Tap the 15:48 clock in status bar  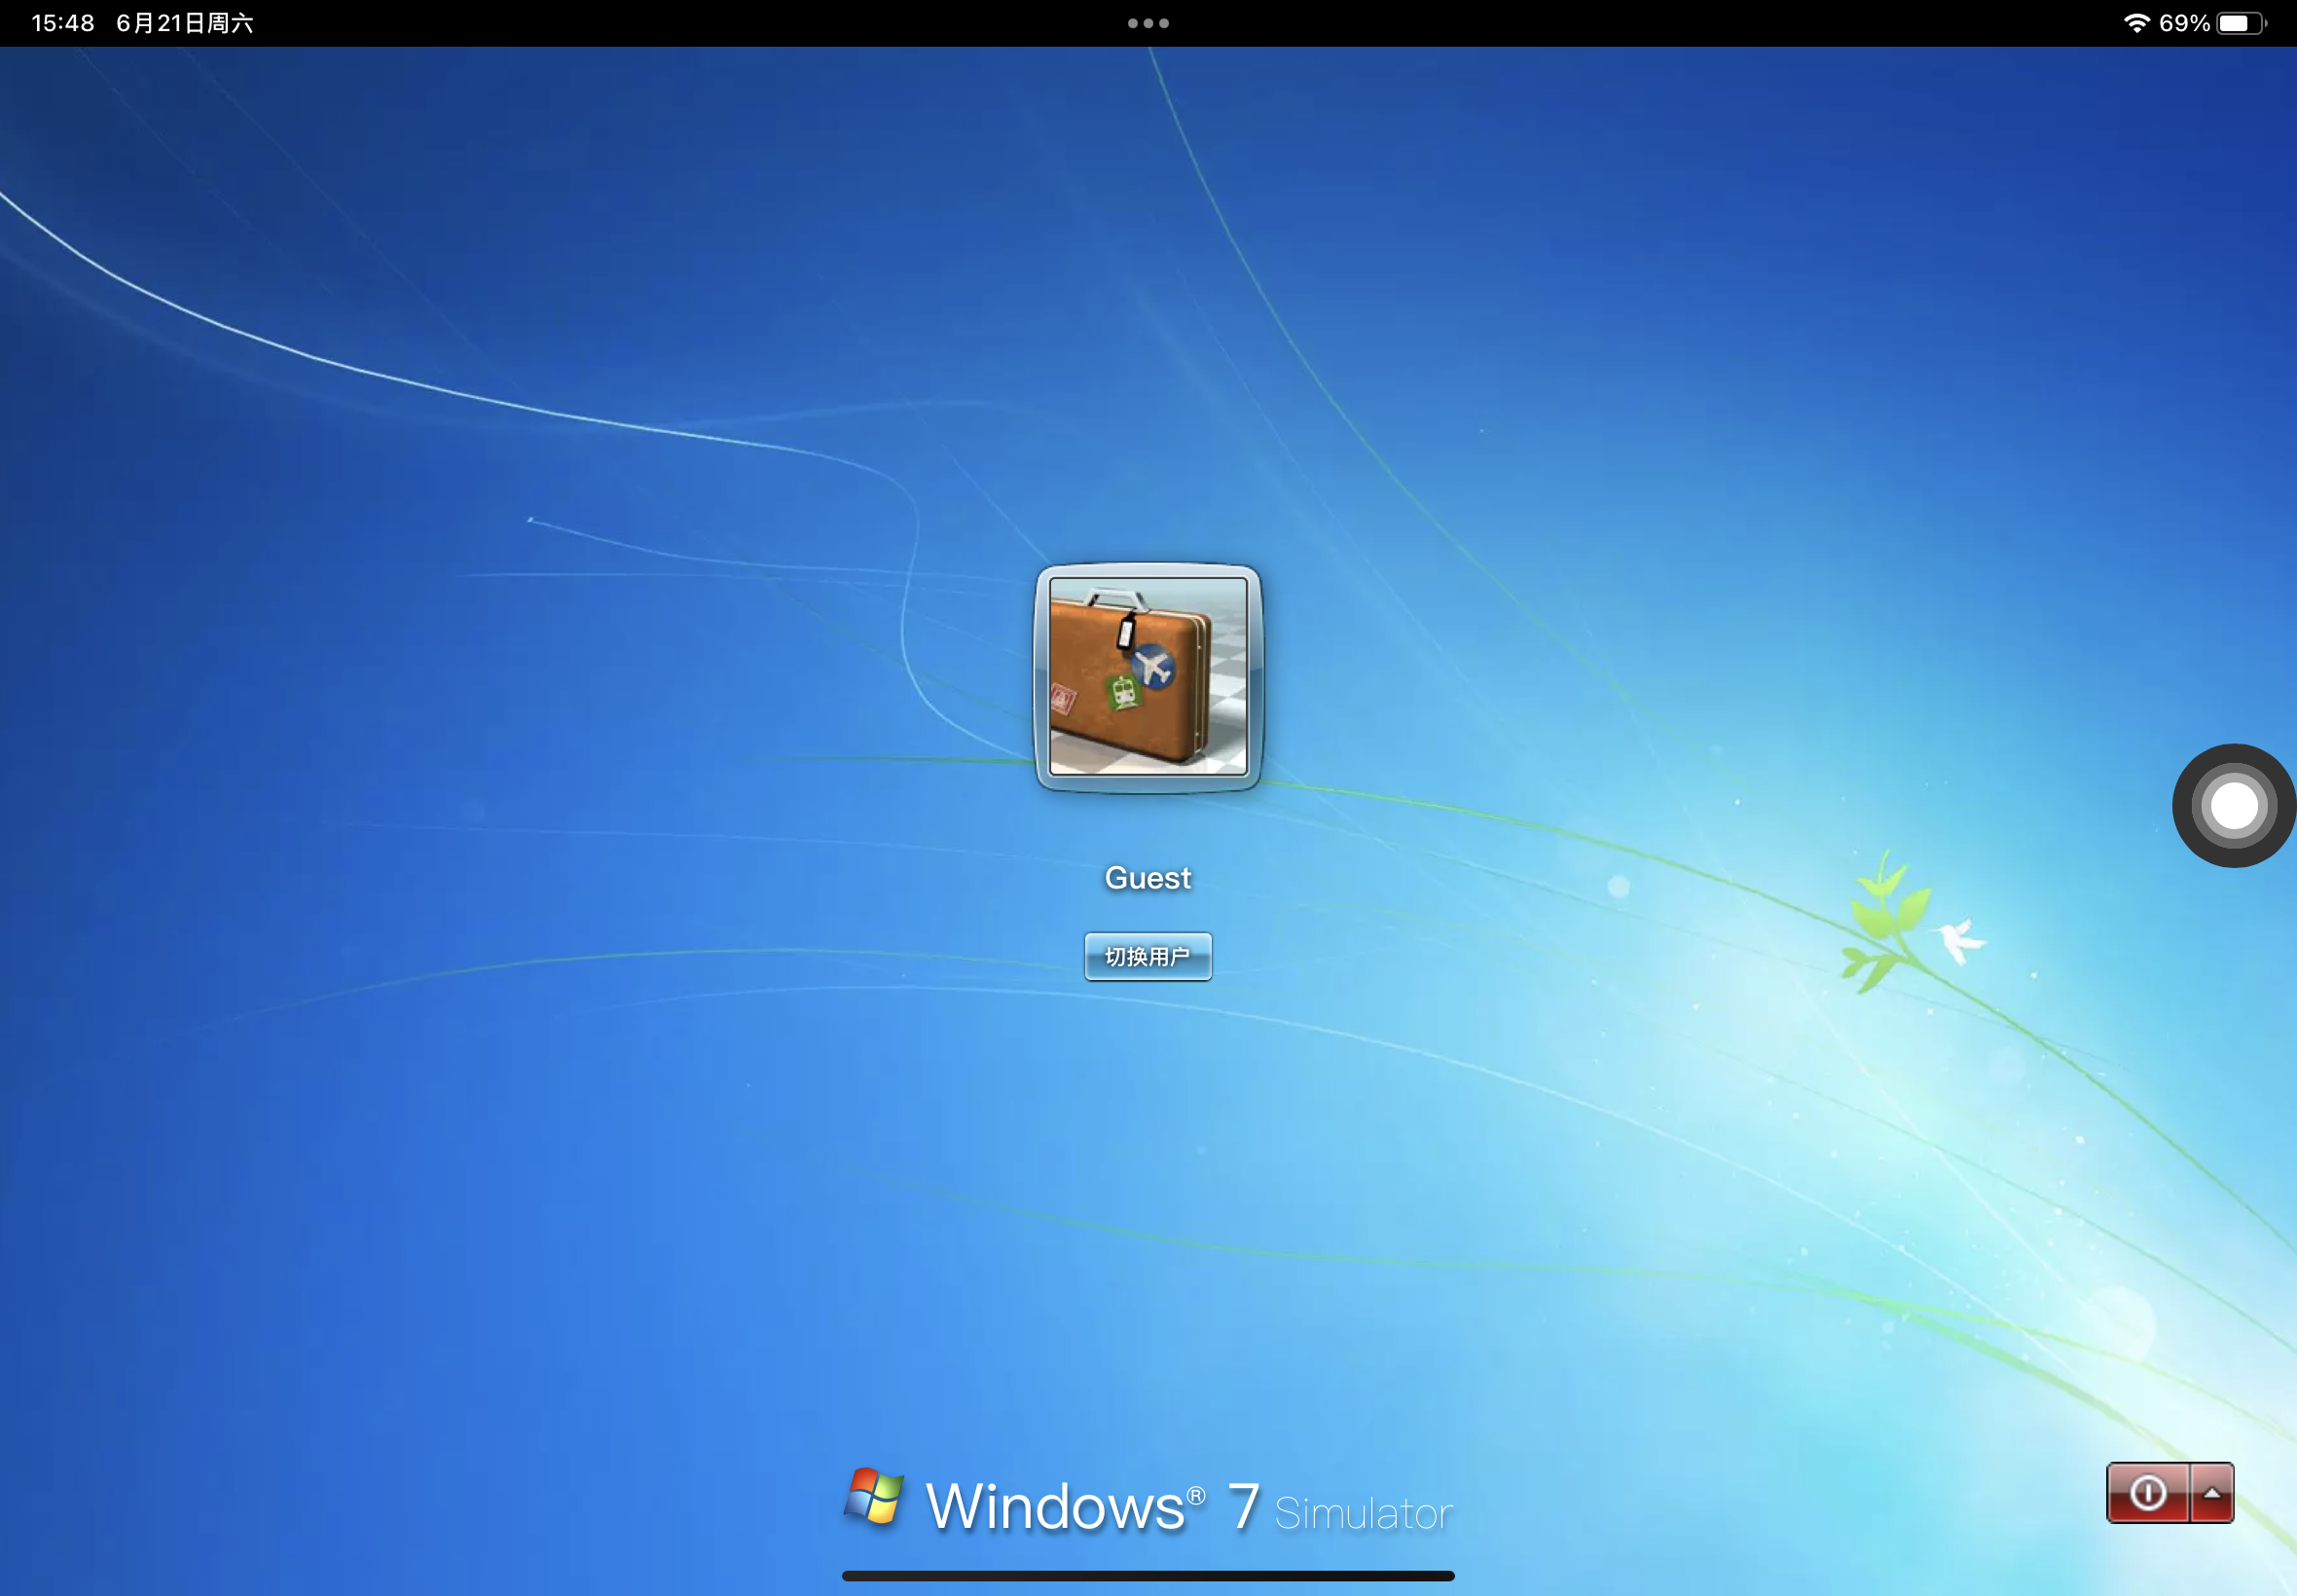tap(63, 23)
